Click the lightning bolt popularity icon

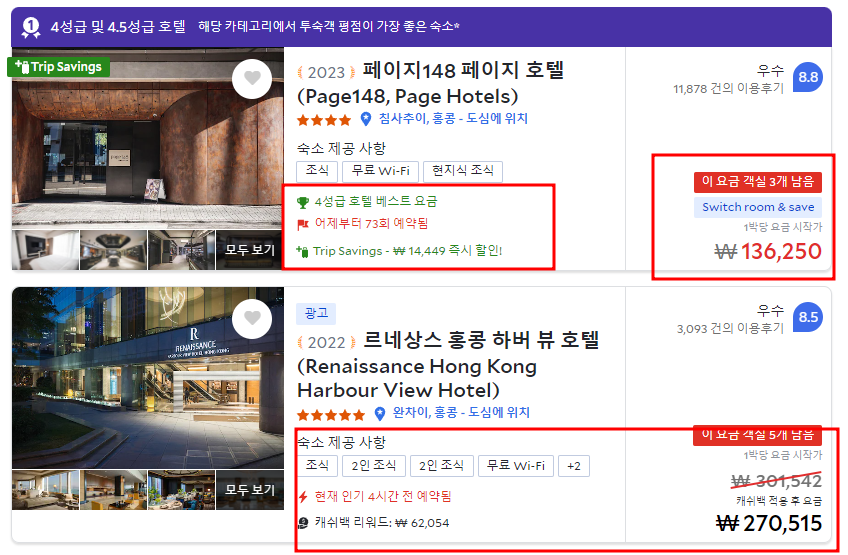tap(303, 497)
